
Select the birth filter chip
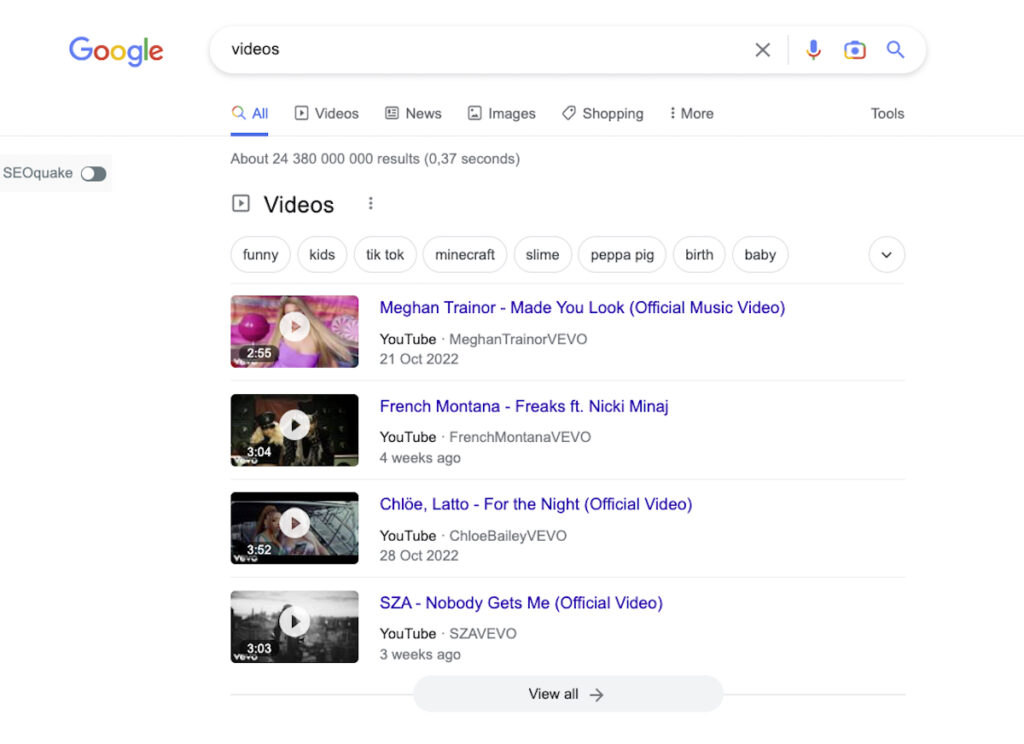pyautogui.click(x=699, y=255)
